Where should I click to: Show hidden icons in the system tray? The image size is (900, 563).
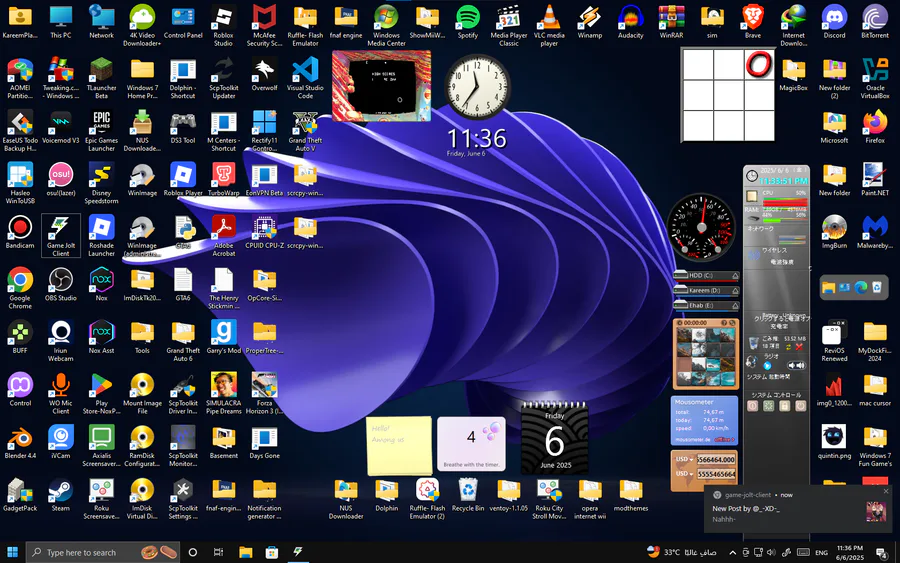click(732, 552)
